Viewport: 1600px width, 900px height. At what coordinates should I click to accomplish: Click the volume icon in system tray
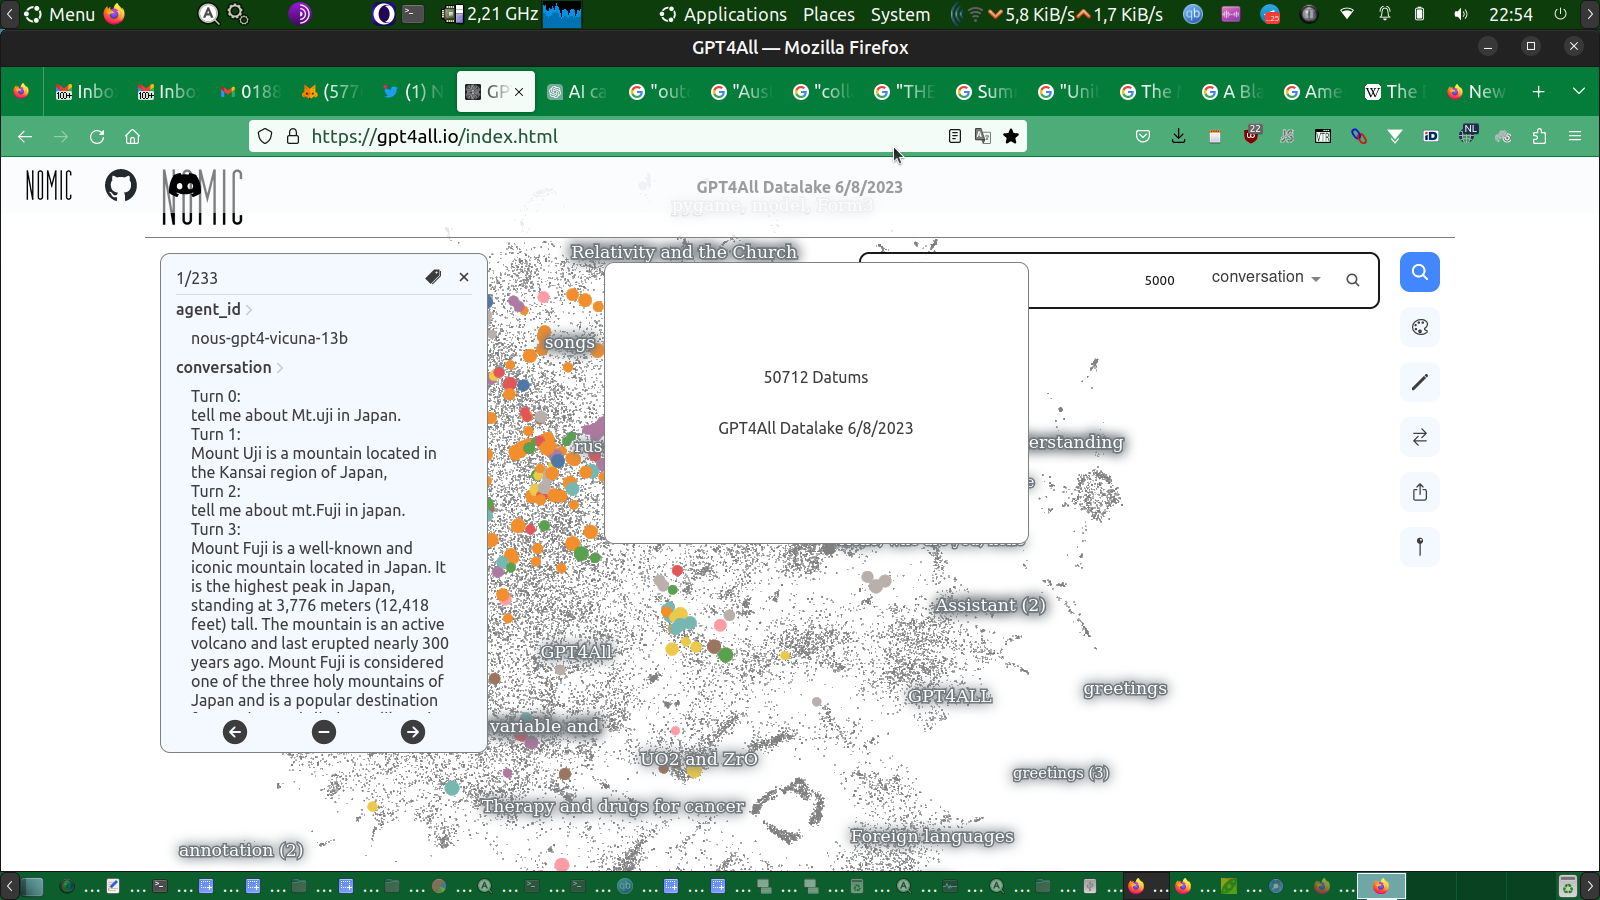[x=1461, y=14]
